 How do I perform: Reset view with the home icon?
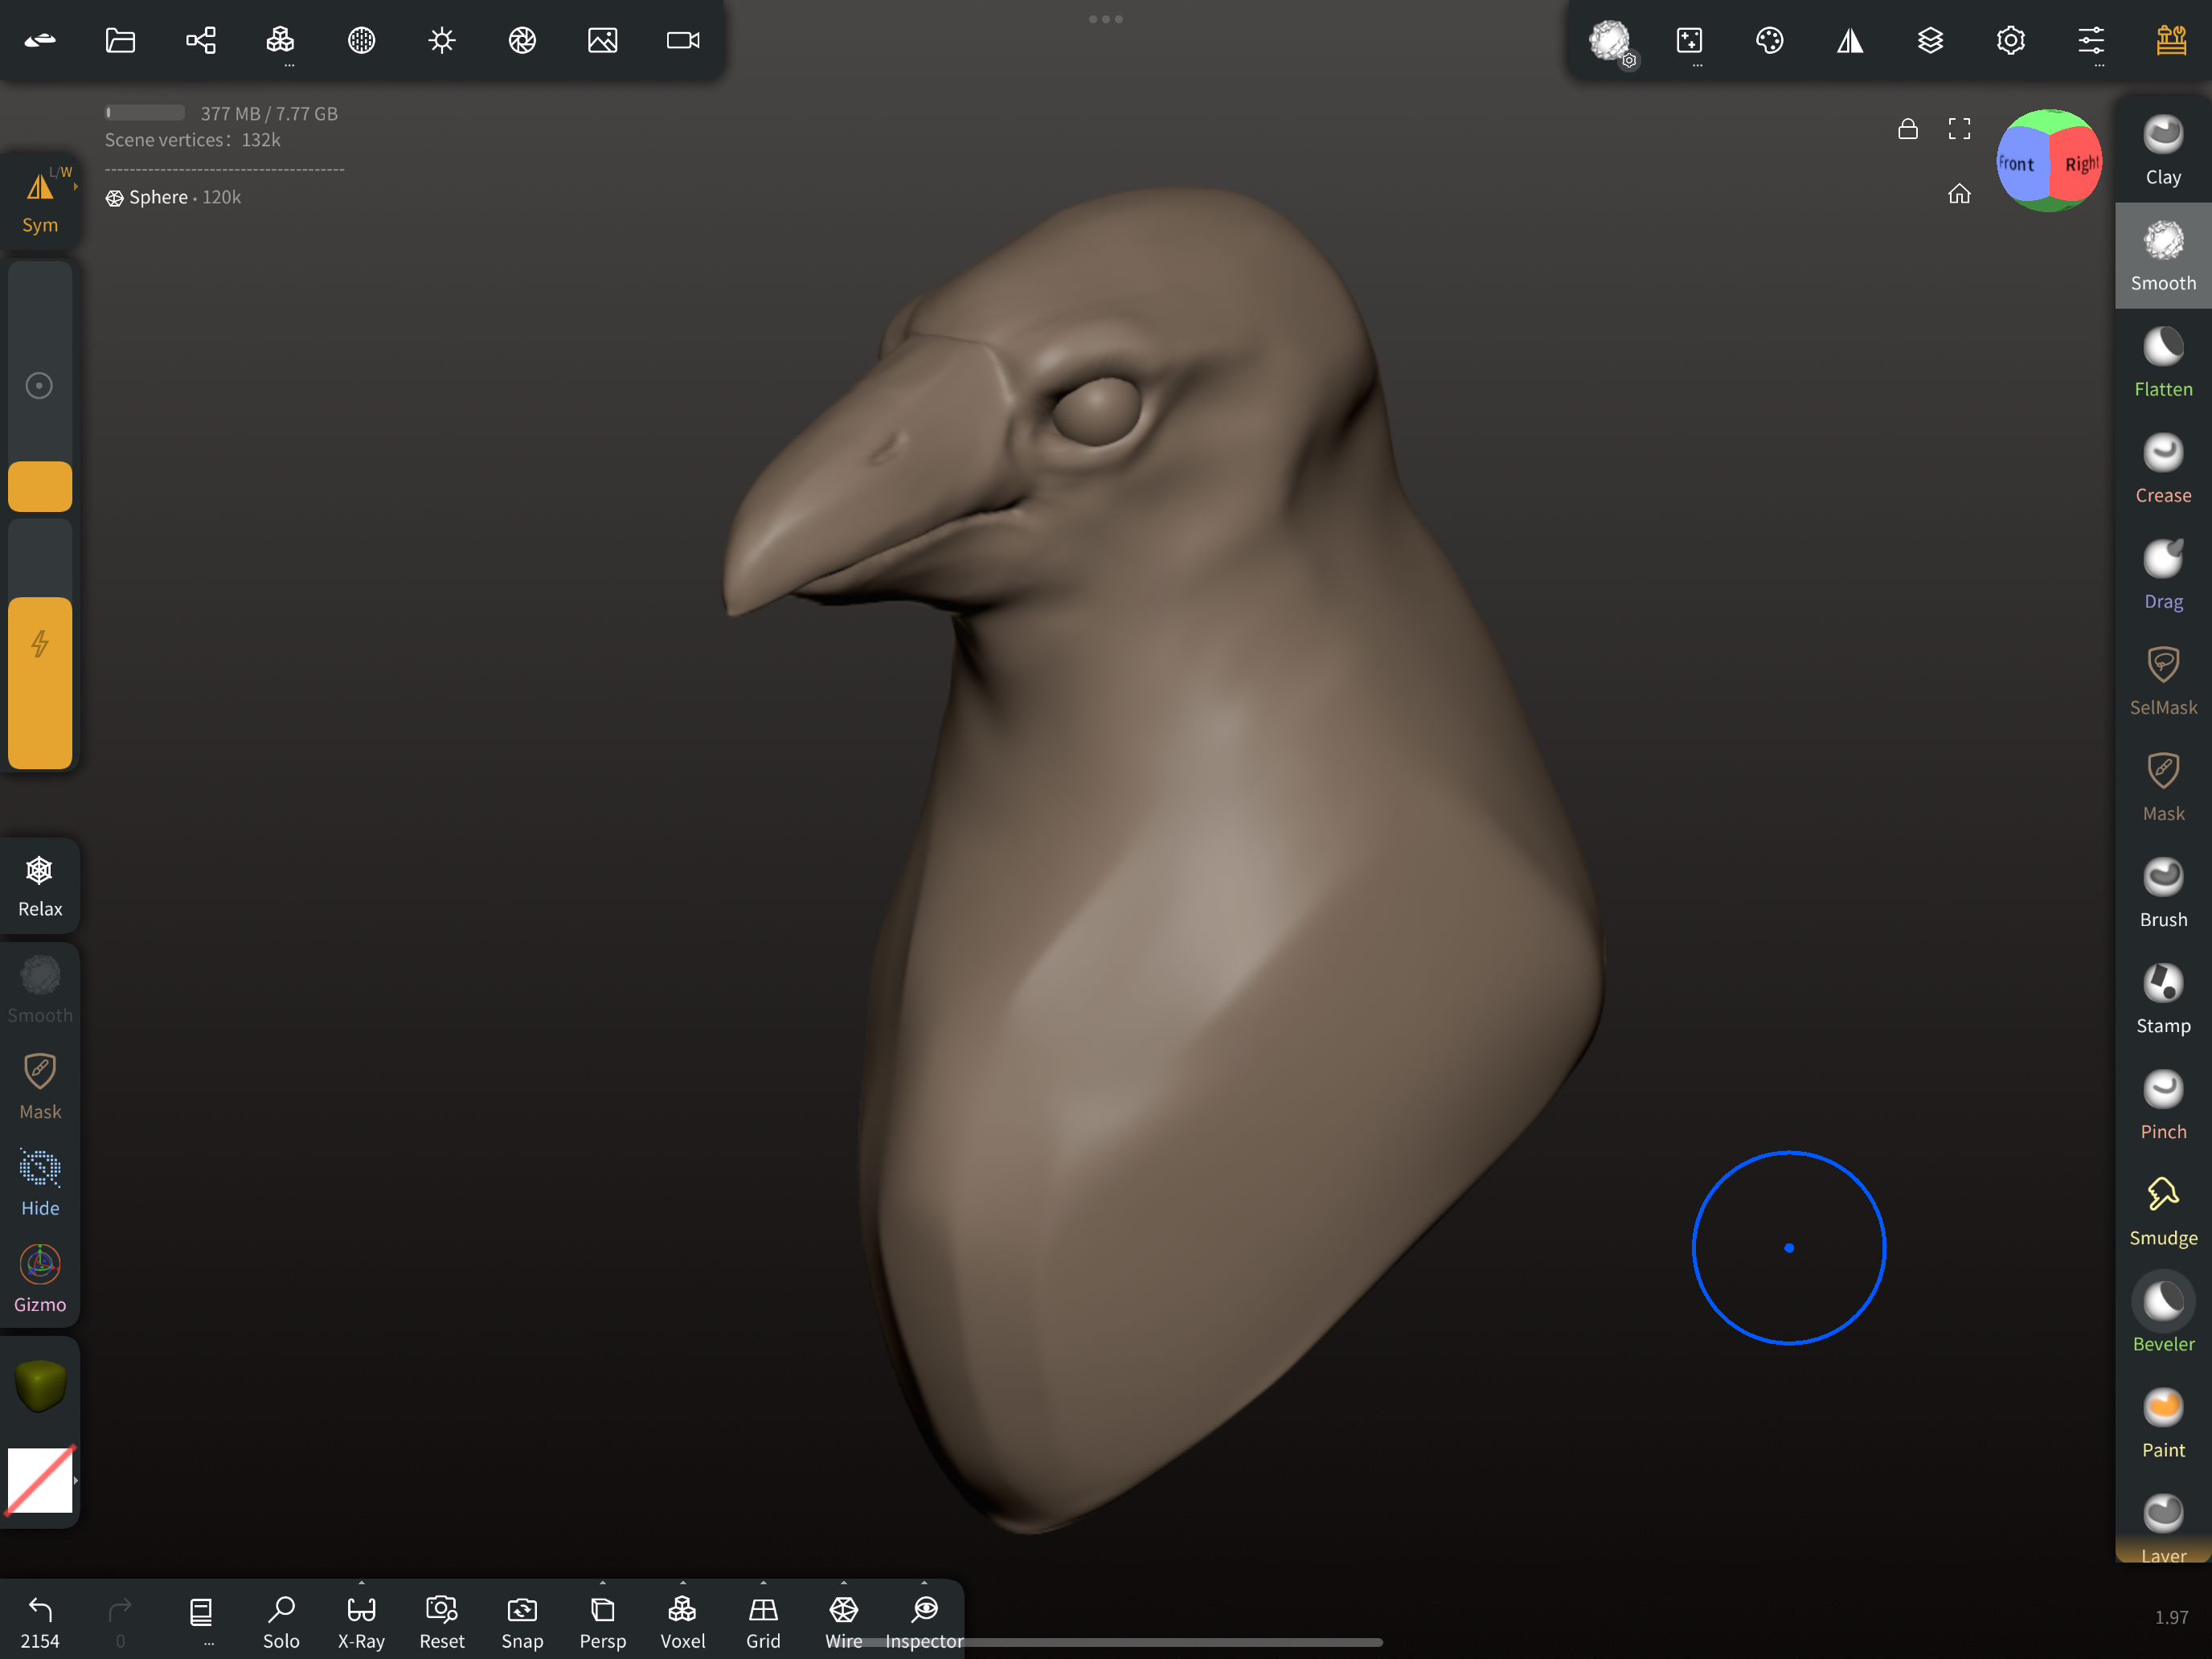point(1959,194)
